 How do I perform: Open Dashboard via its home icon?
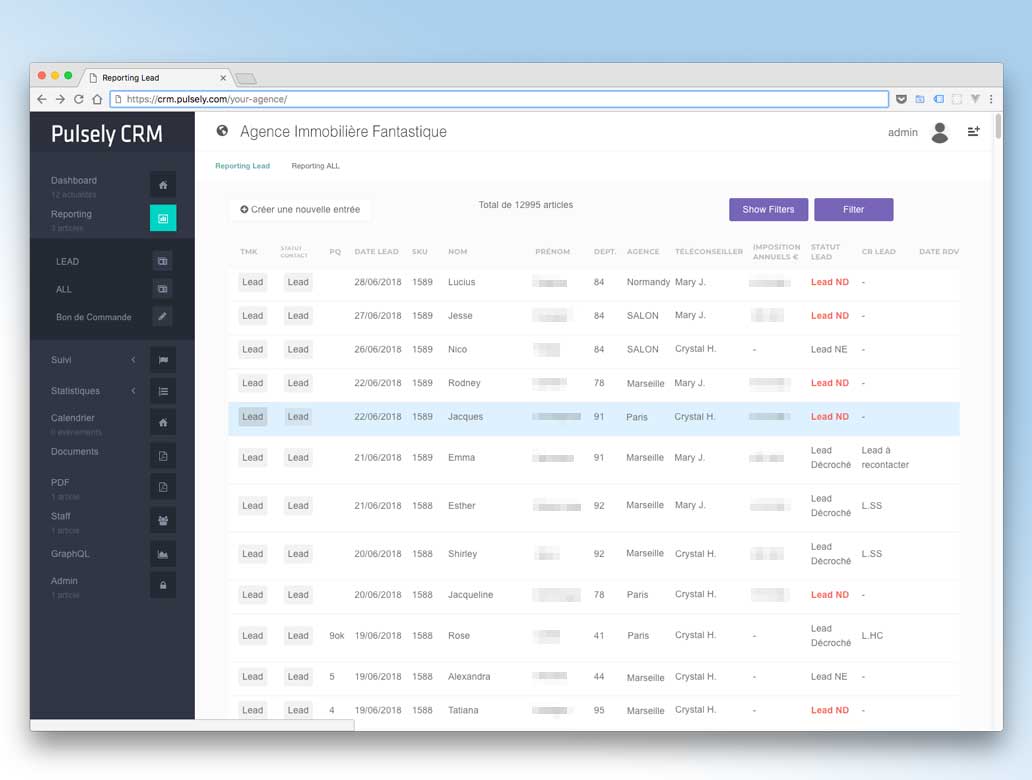click(163, 185)
